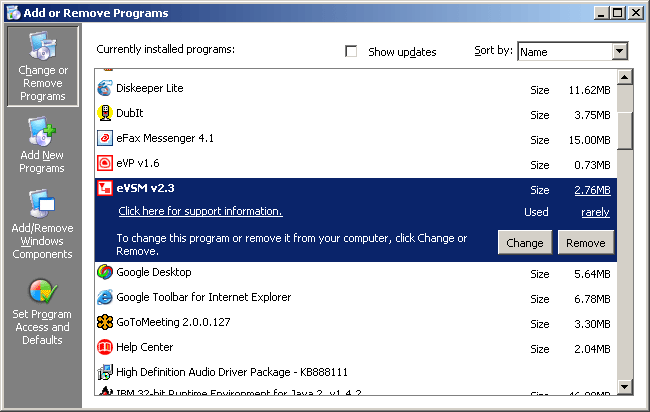The height and width of the screenshot is (412, 650).
Task: Click the DubIt microphone icon
Action: (105, 113)
